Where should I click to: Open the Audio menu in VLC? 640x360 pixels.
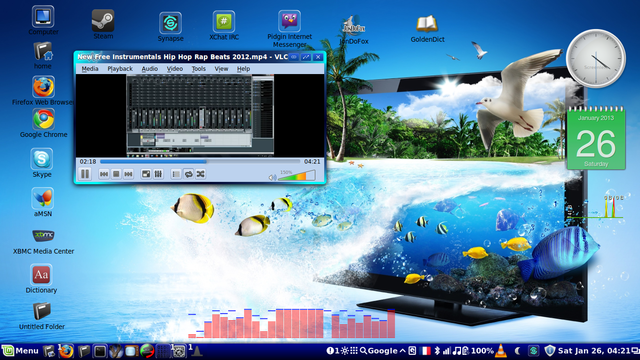[x=150, y=69]
